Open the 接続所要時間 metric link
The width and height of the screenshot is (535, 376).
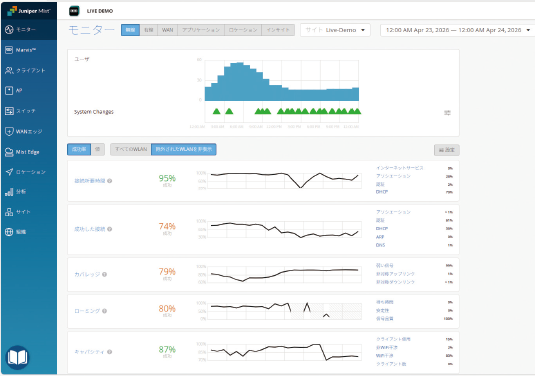click(90, 181)
